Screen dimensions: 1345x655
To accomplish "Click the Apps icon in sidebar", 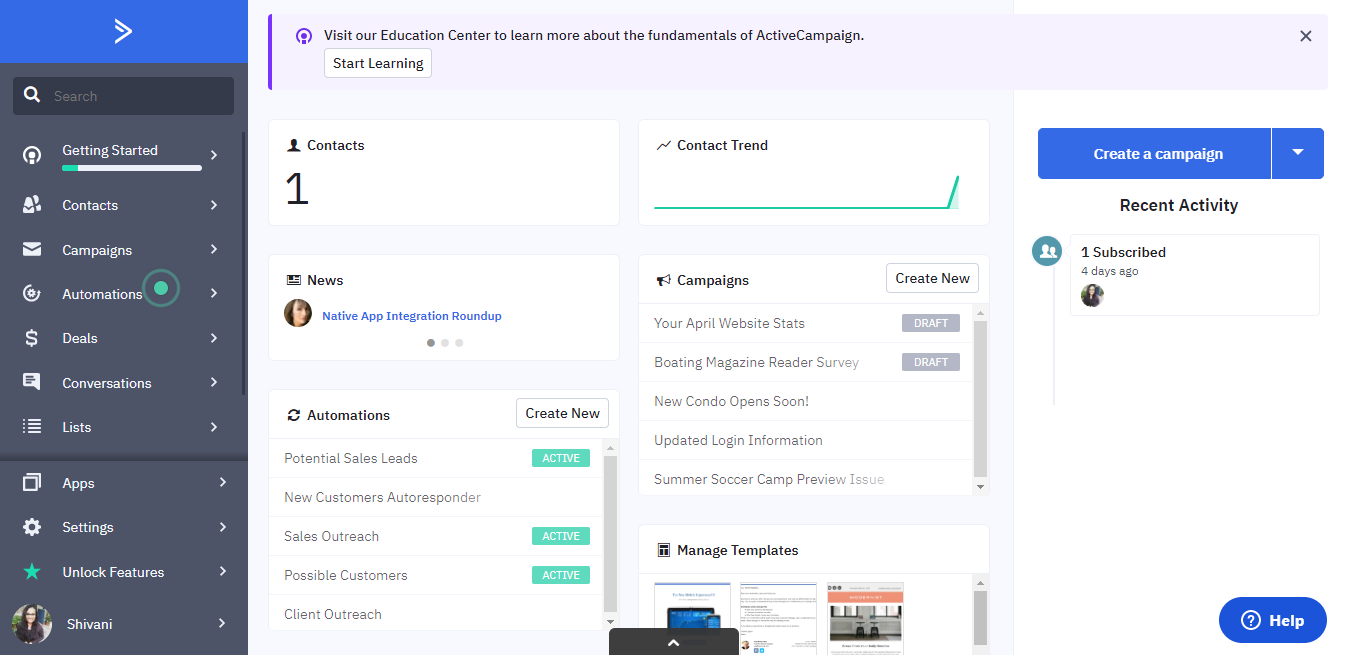I will (x=32, y=483).
